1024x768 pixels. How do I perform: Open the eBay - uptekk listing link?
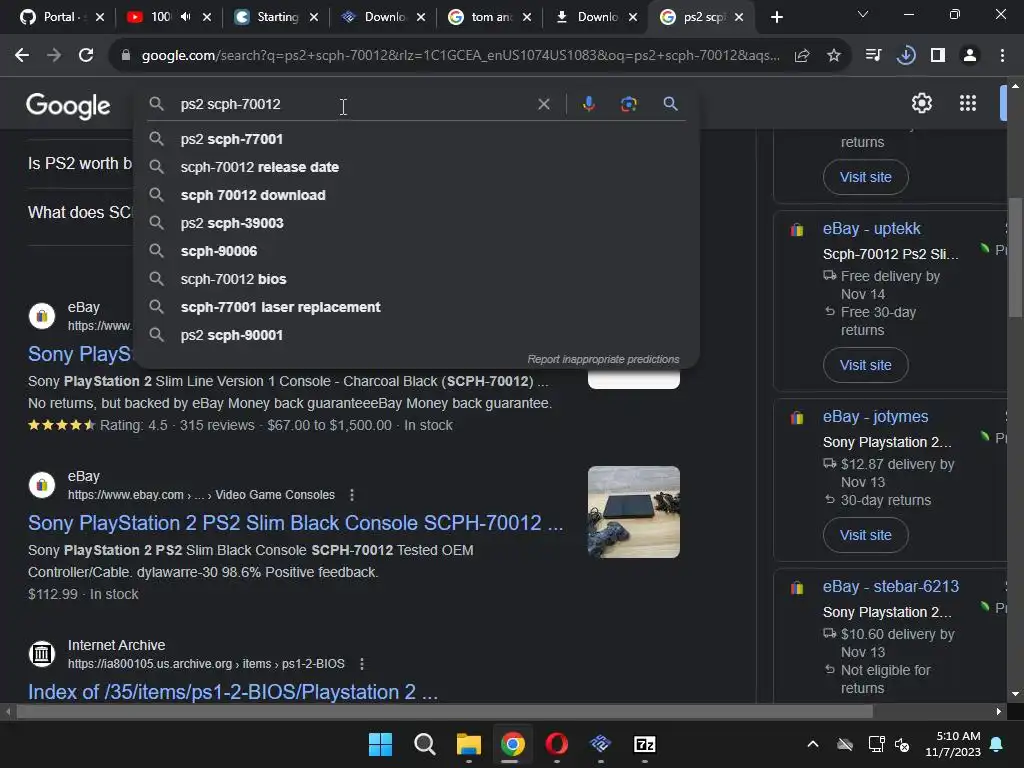pos(871,229)
